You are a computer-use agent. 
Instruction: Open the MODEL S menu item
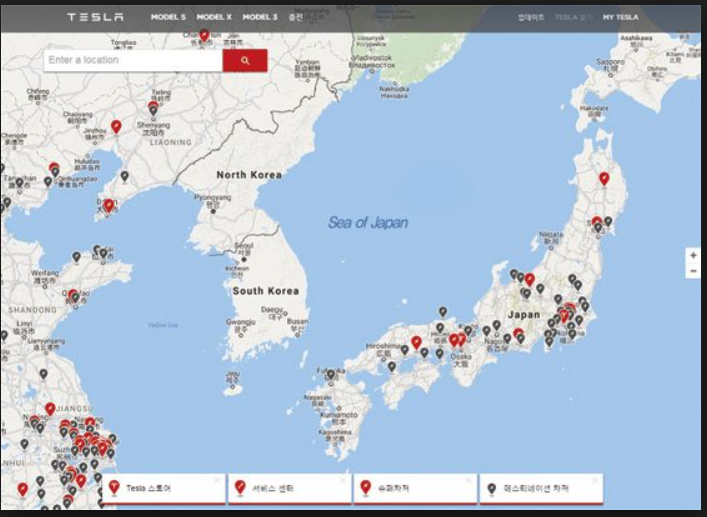pyautogui.click(x=168, y=17)
